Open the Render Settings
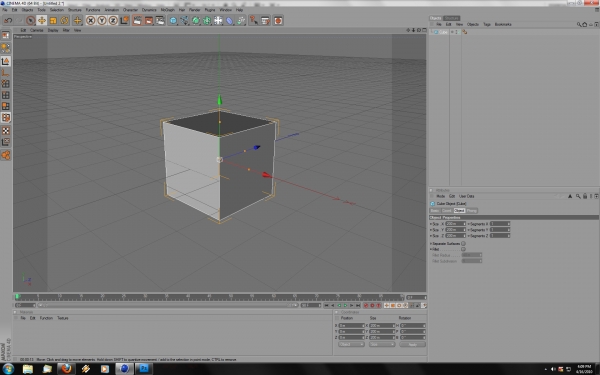The width and height of the screenshot is (600, 375). coord(160,20)
